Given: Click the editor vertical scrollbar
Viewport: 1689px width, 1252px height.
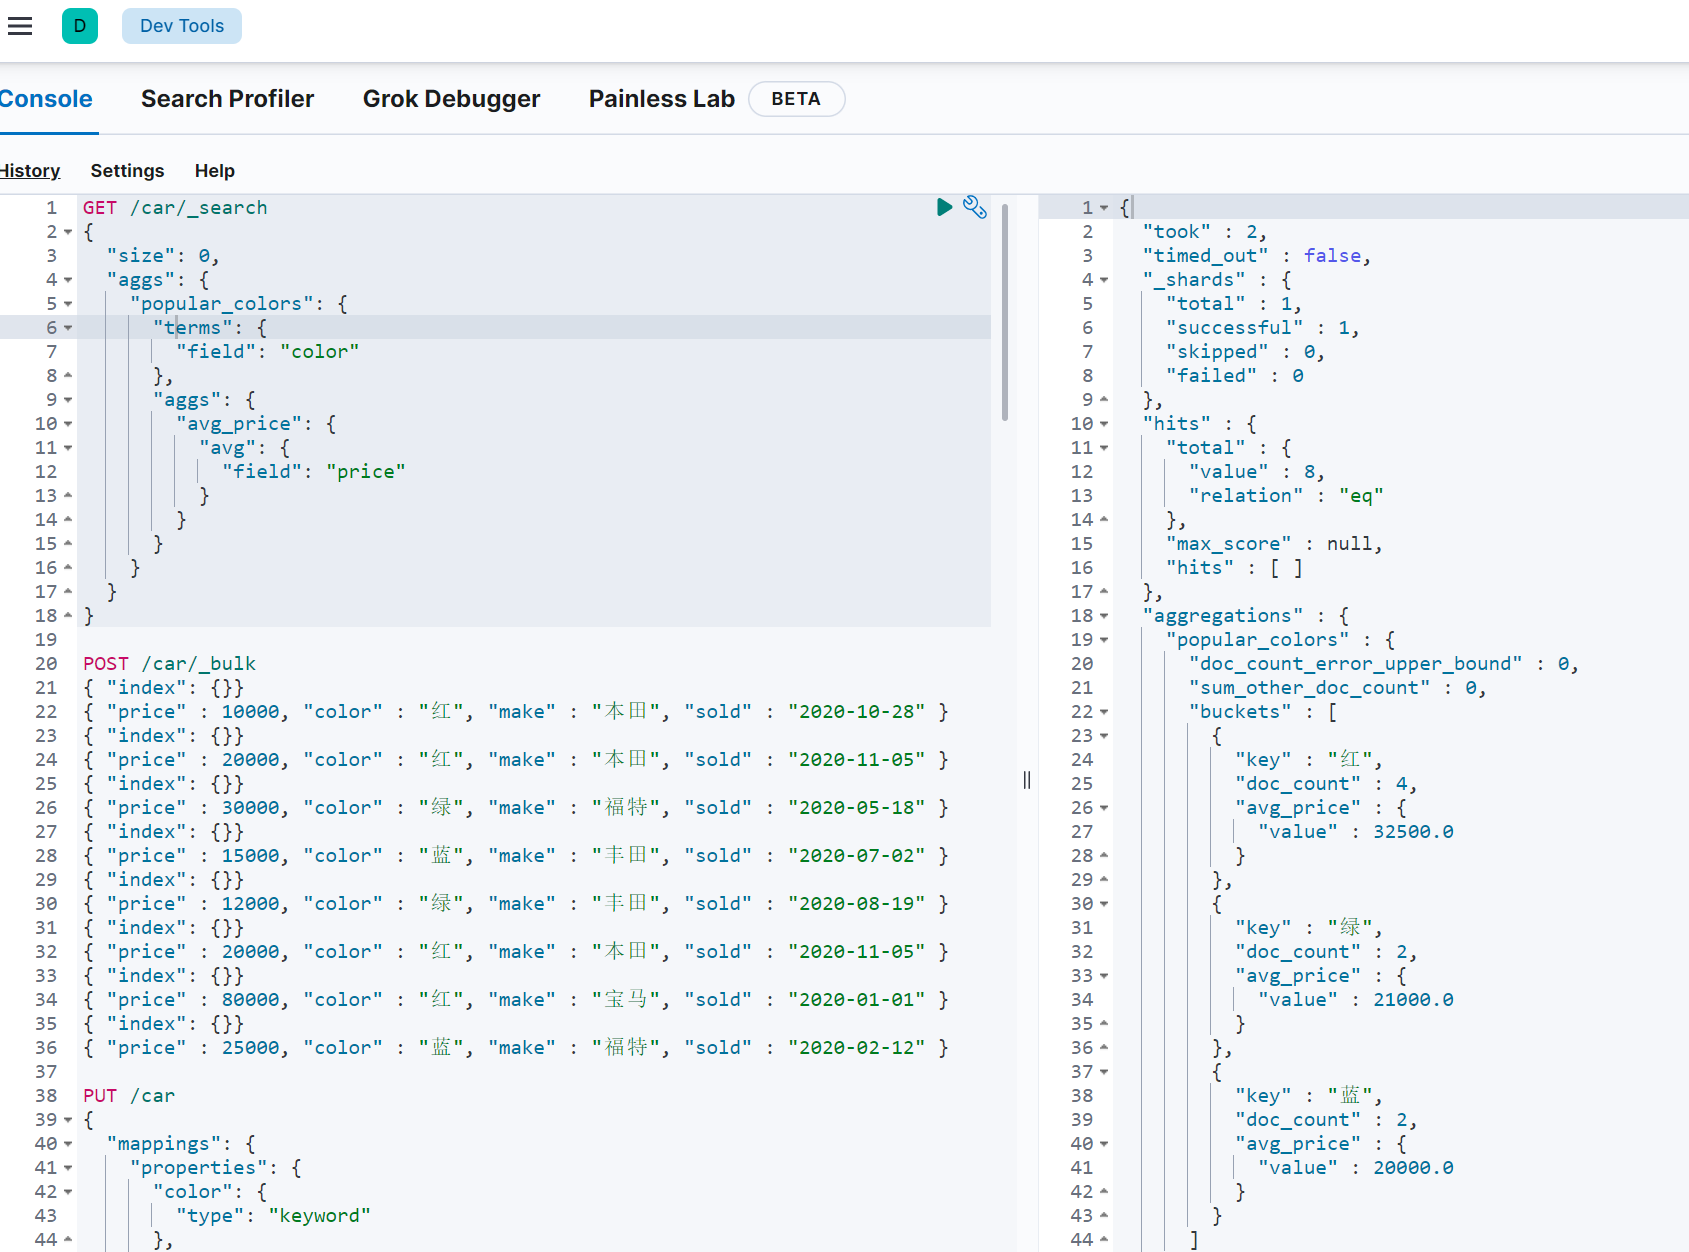Looking at the screenshot, I should (x=1004, y=312).
